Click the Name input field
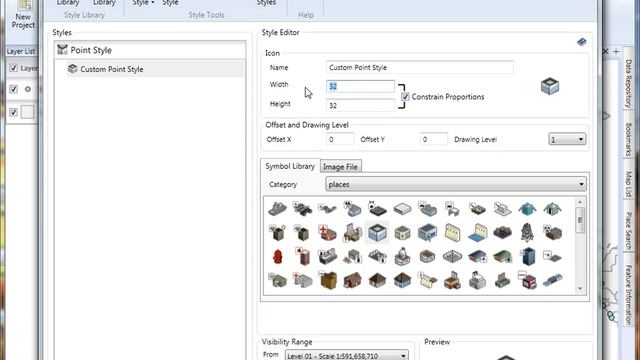640x360 pixels. click(420, 67)
